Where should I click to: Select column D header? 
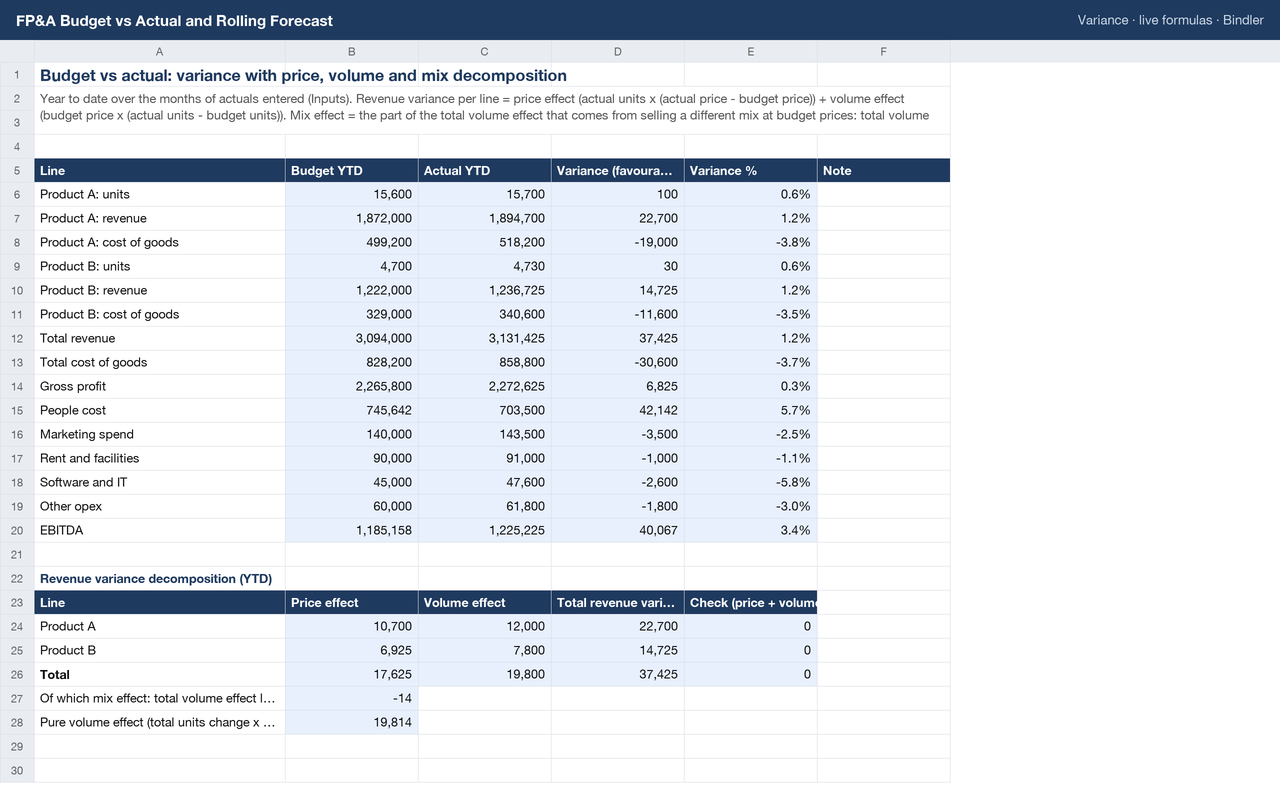pos(618,52)
